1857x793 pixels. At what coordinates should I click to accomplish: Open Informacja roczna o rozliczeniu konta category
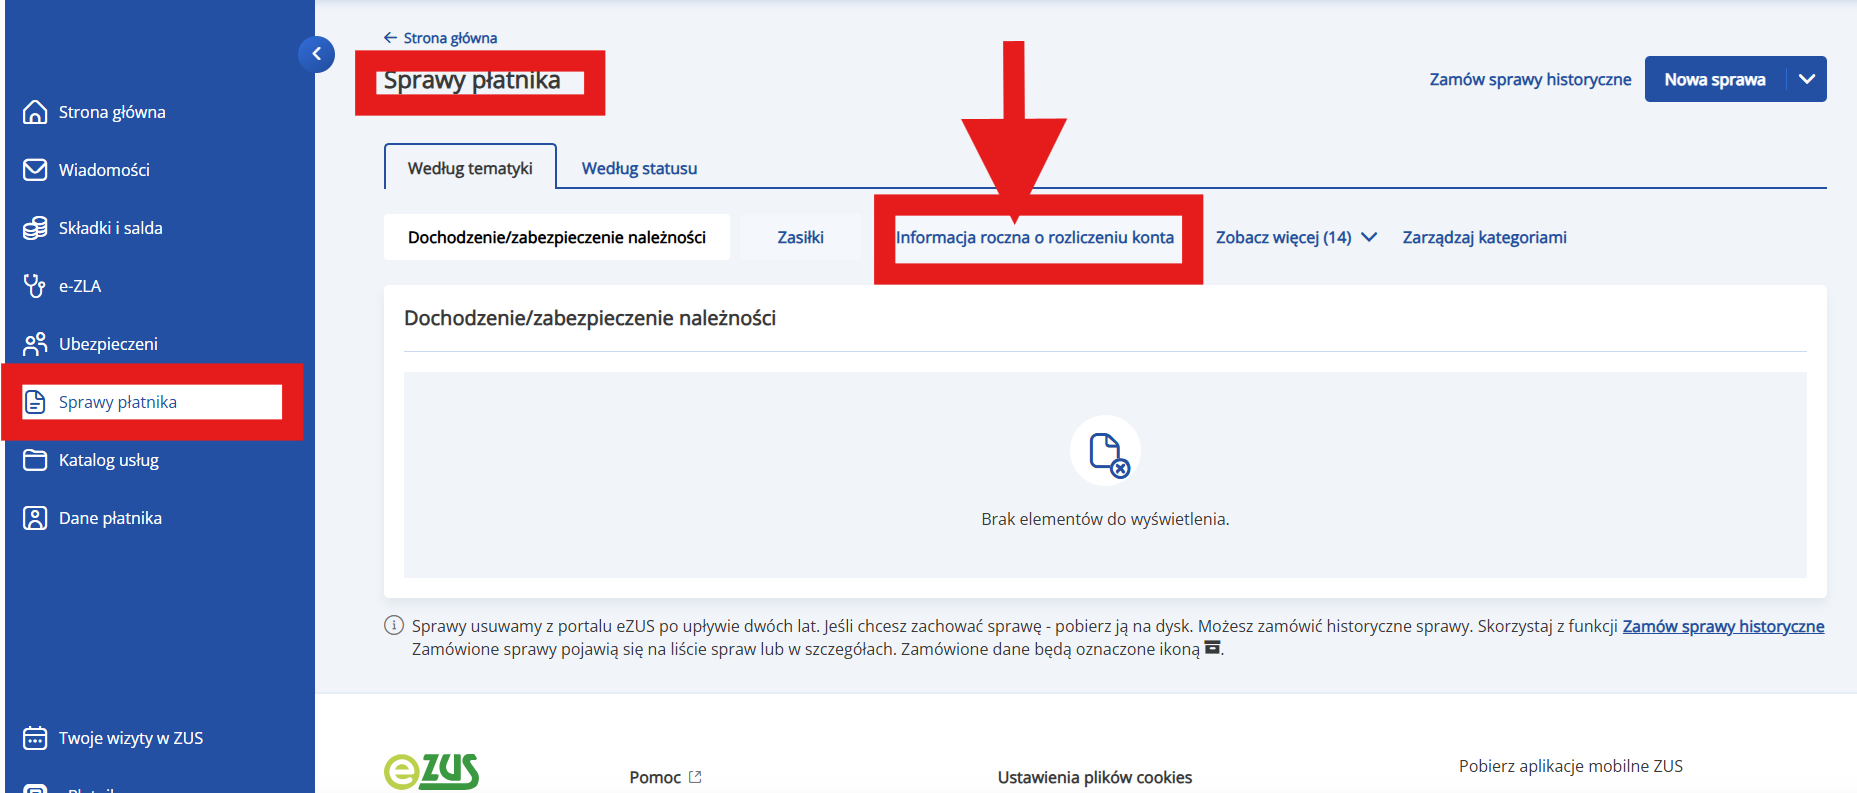(x=1035, y=237)
